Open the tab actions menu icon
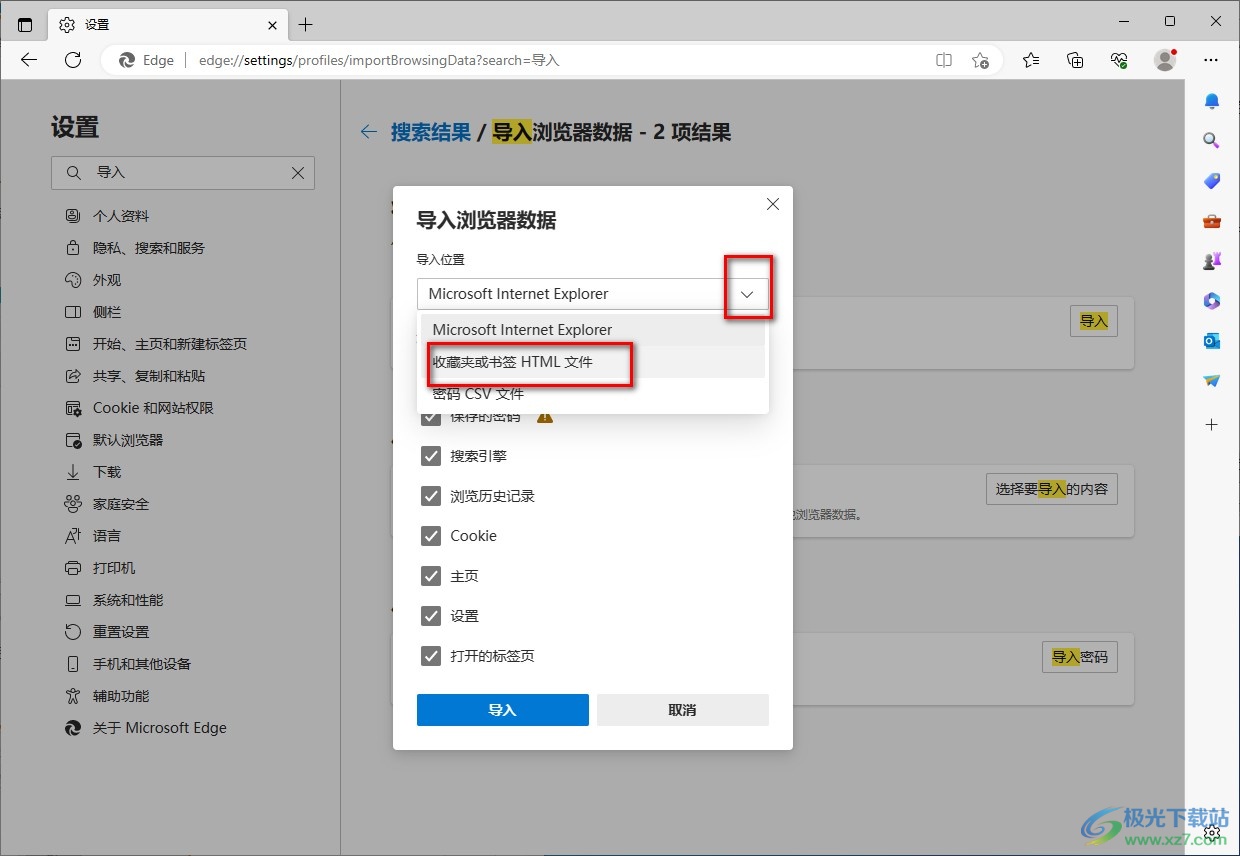 click(25, 24)
